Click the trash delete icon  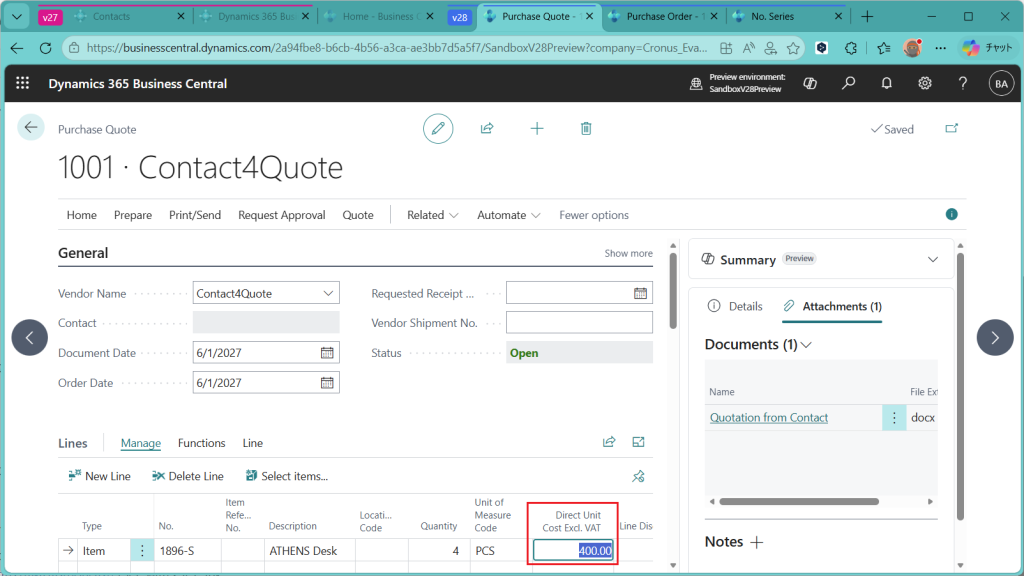click(x=586, y=128)
